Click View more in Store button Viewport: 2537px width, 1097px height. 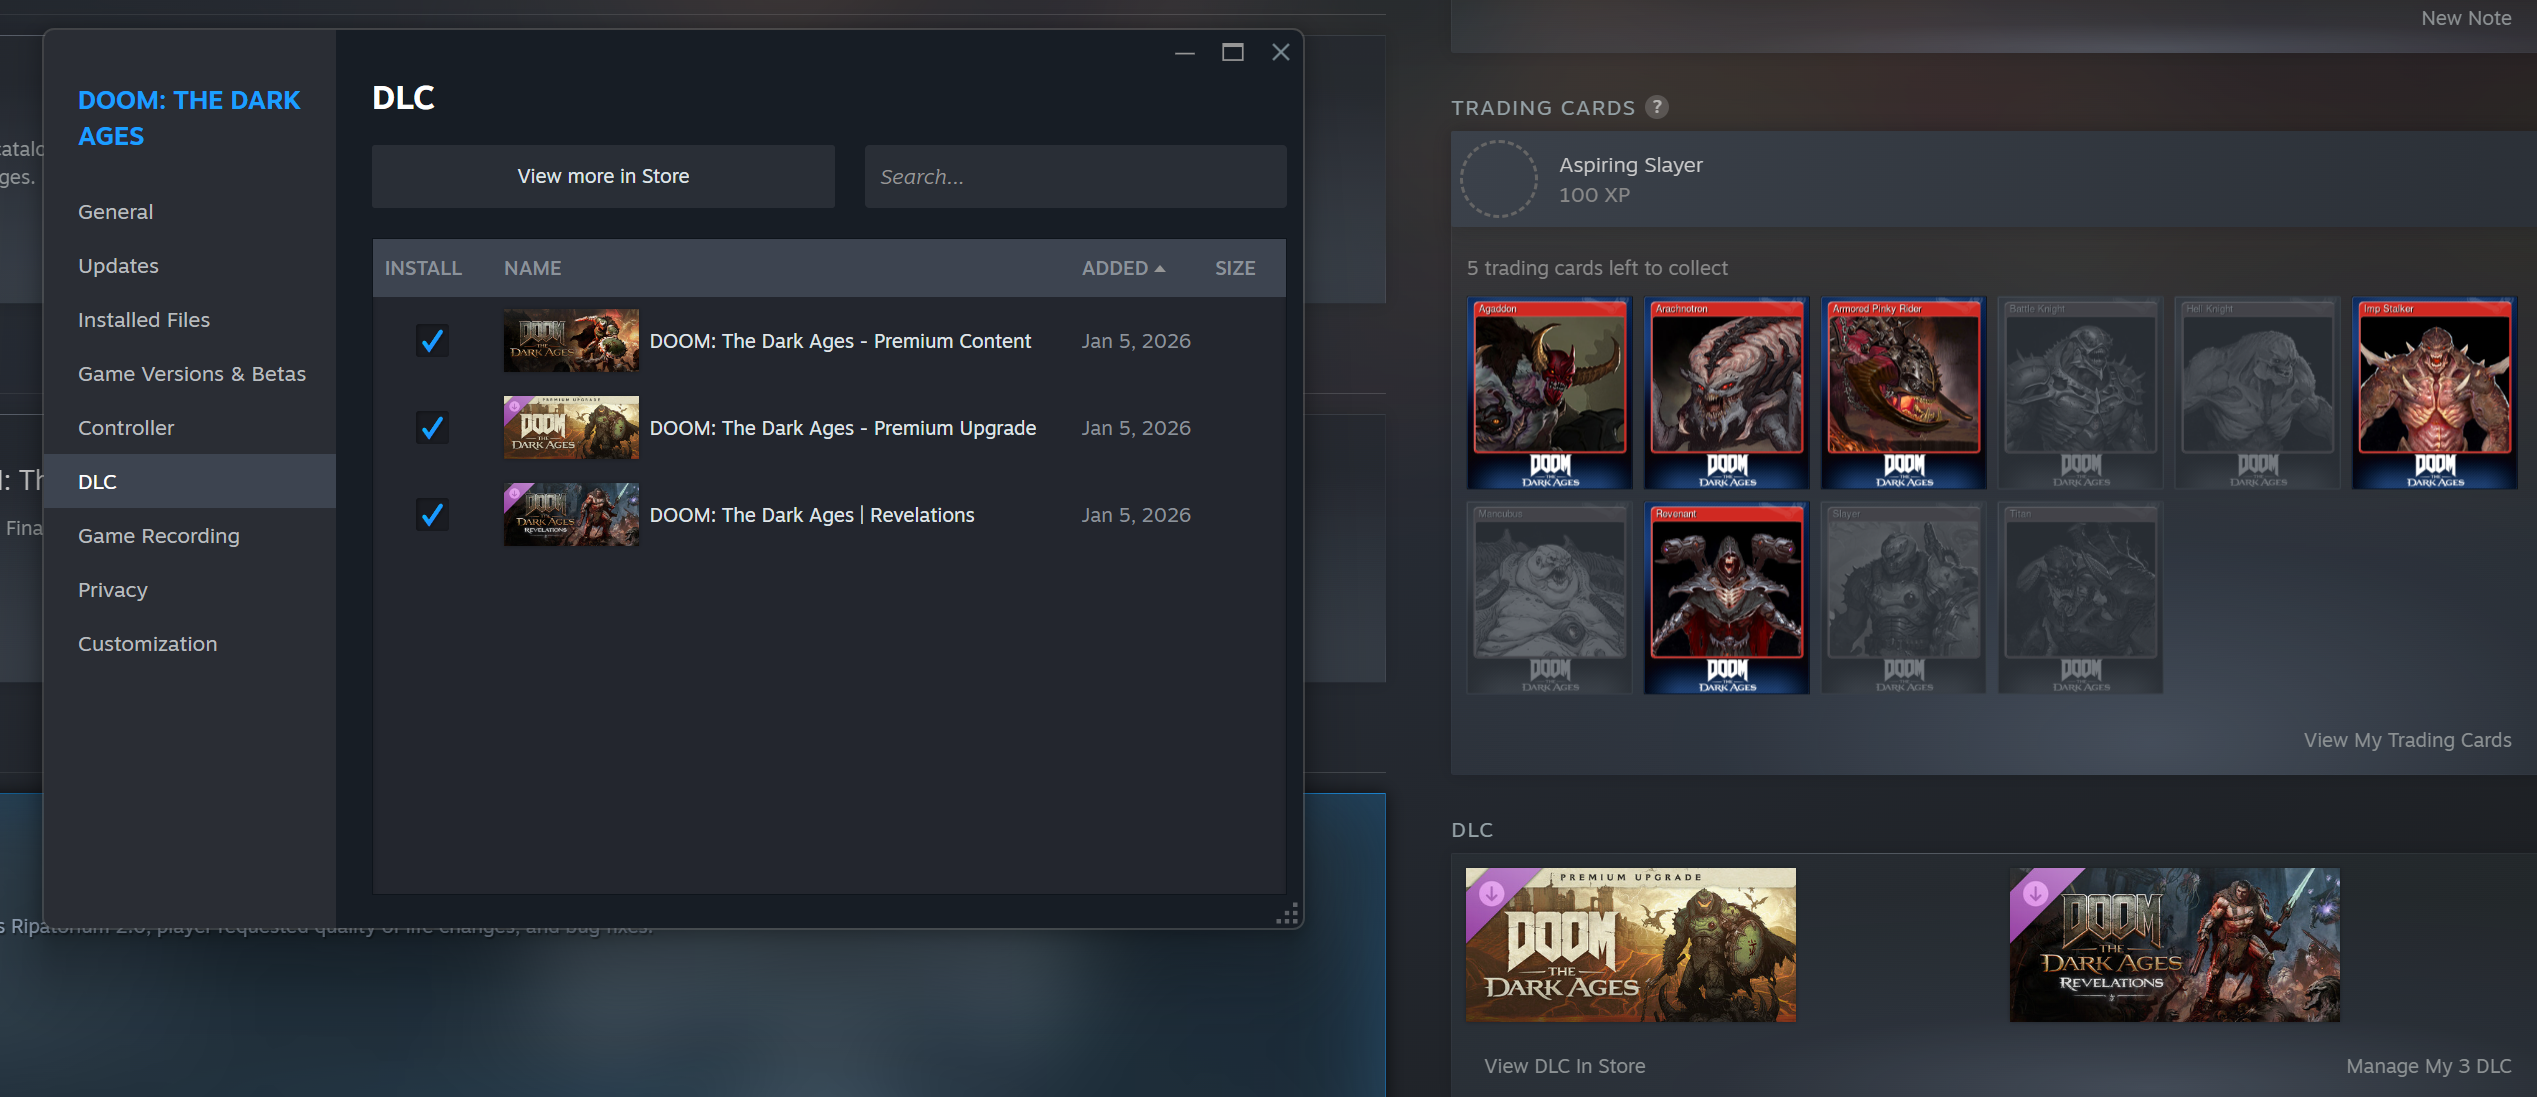pos(603,177)
